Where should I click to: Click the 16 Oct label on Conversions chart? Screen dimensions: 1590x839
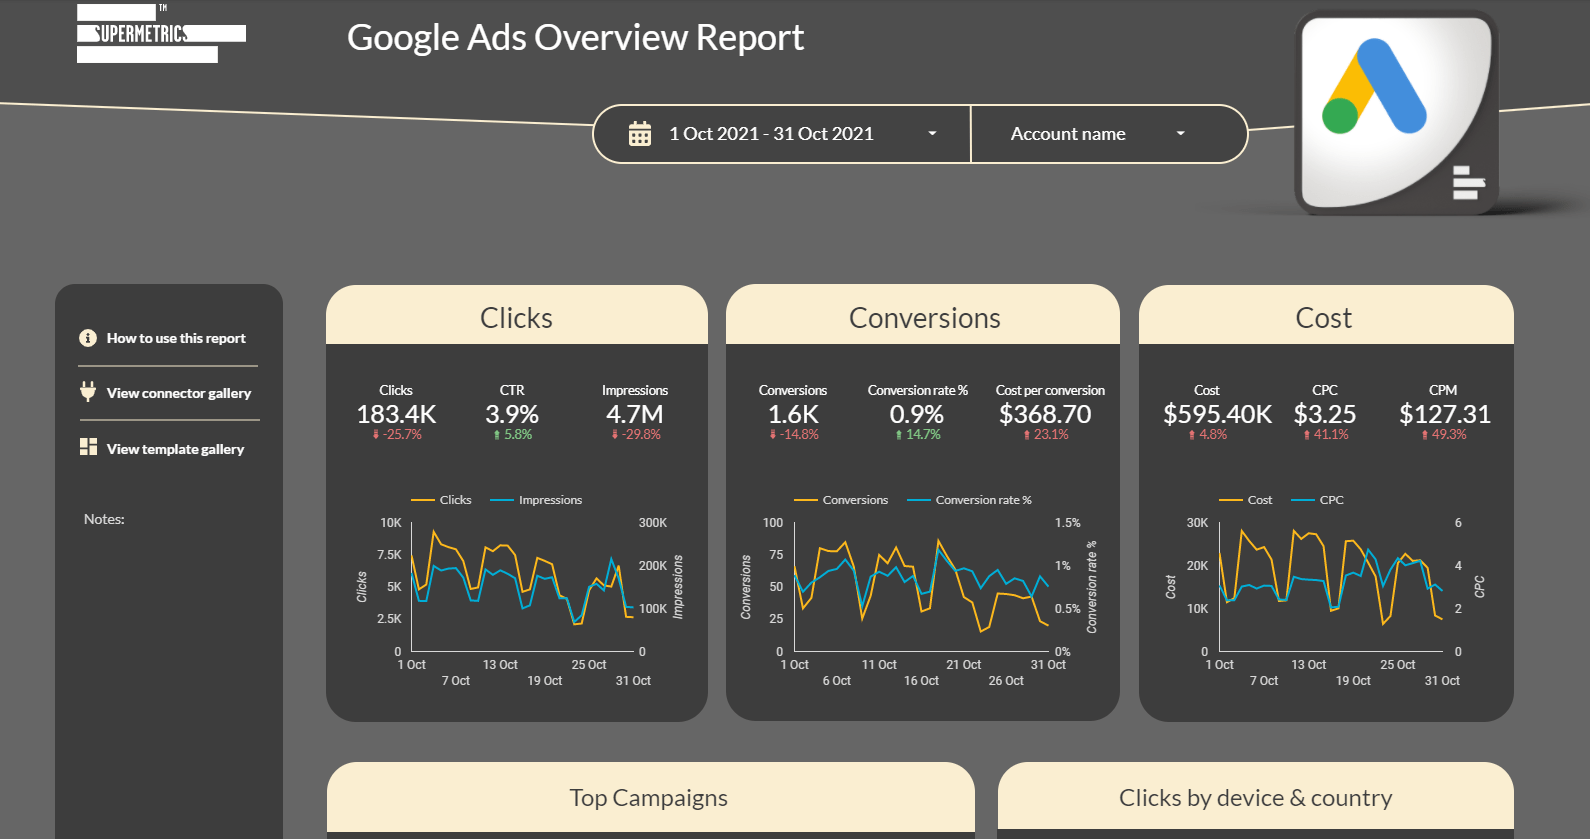point(921,681)
